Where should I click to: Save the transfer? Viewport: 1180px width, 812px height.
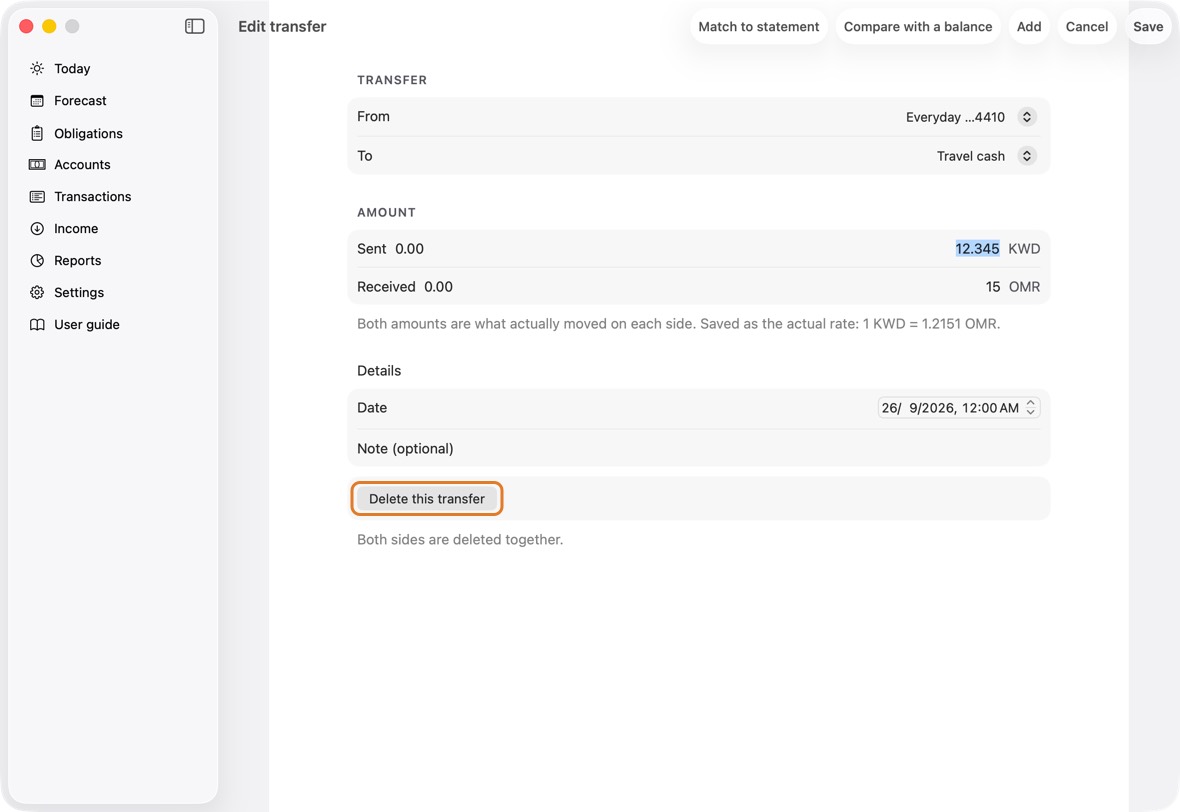coord(1148,26)
